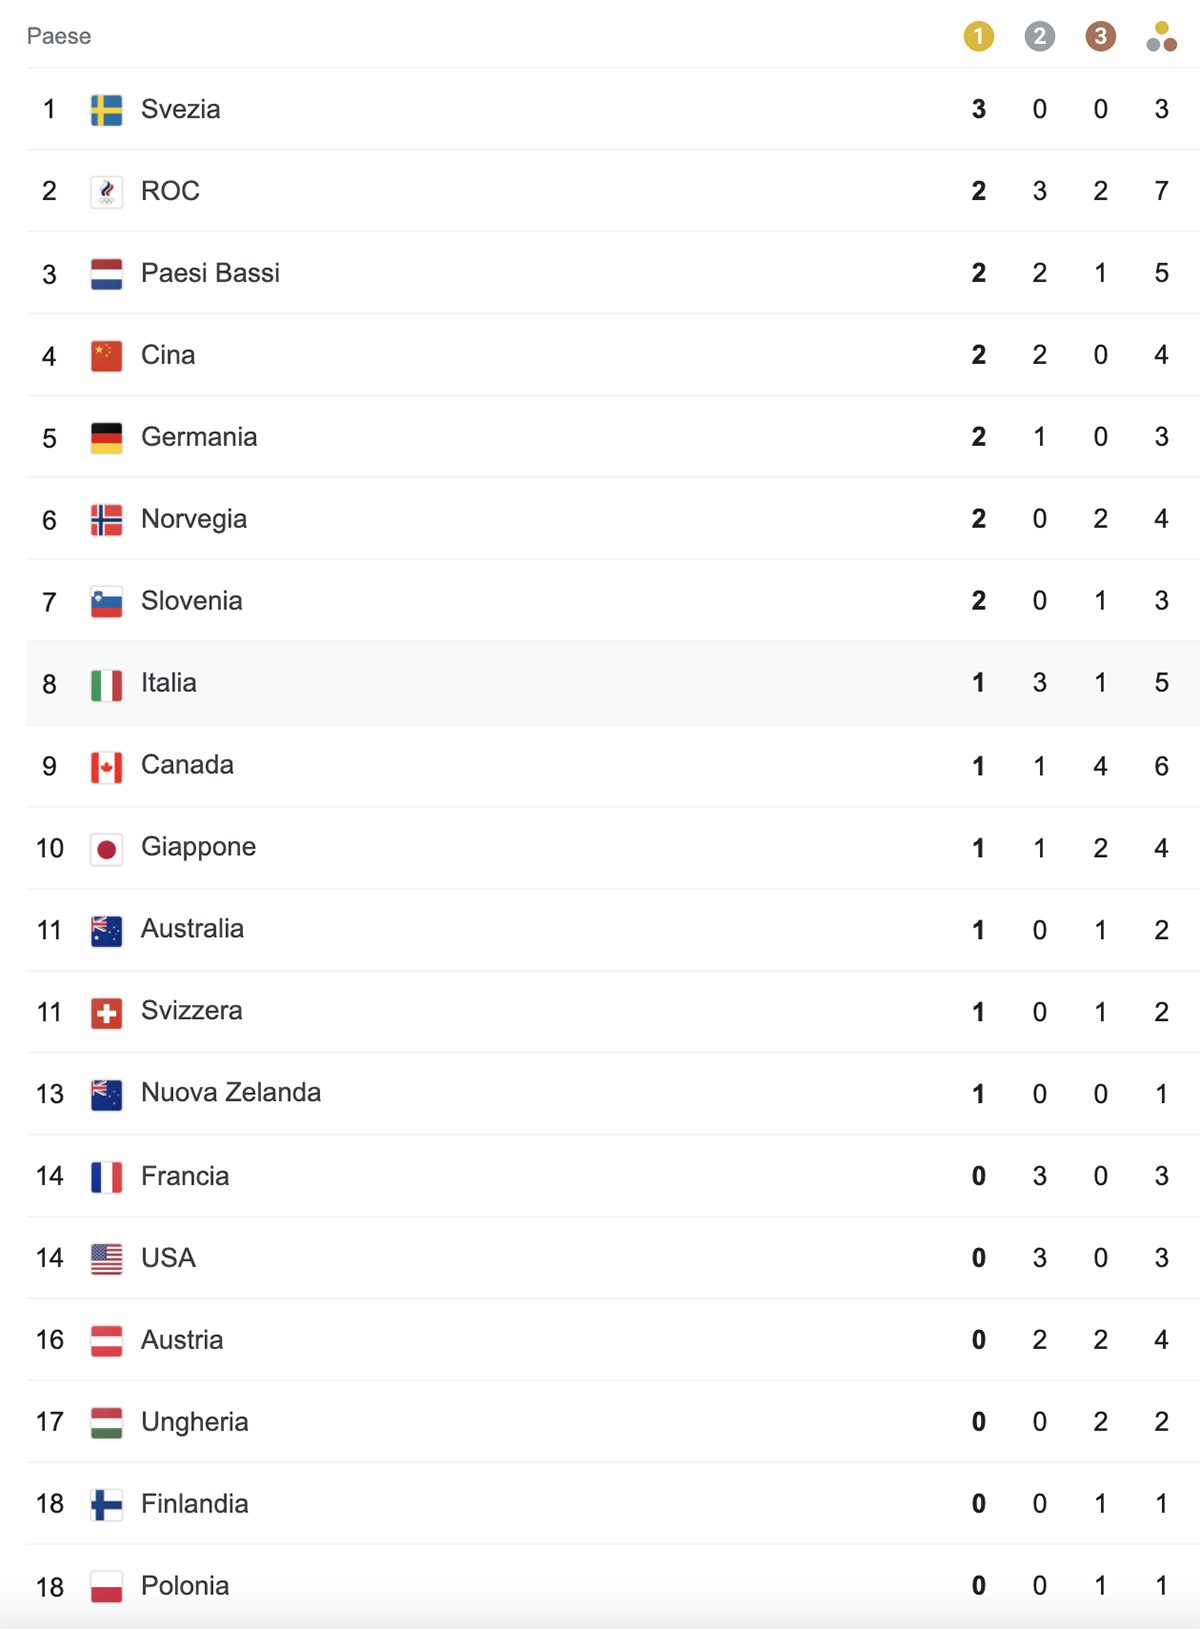Click the Giappone flag icon

[x=107, y=848]
